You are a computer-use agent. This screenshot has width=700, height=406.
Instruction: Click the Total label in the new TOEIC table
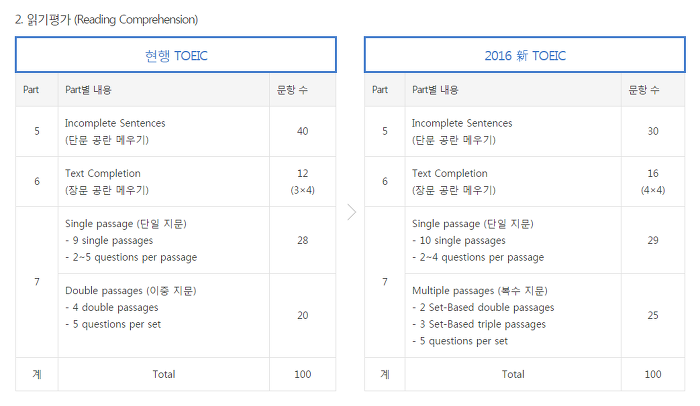(x=513, y=374)
